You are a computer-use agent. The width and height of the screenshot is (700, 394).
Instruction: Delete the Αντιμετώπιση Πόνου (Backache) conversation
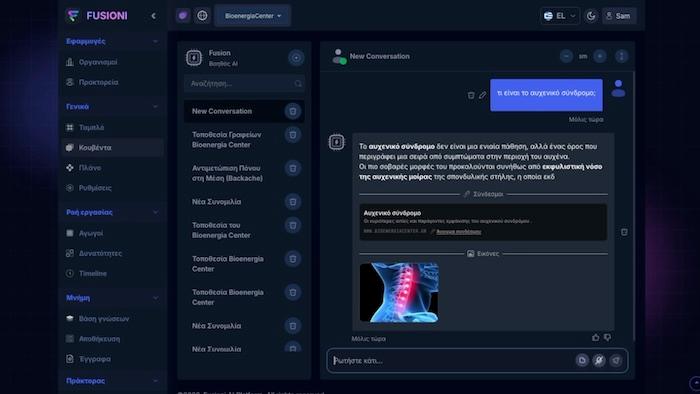pyautogui.click(x=293, y=168)
